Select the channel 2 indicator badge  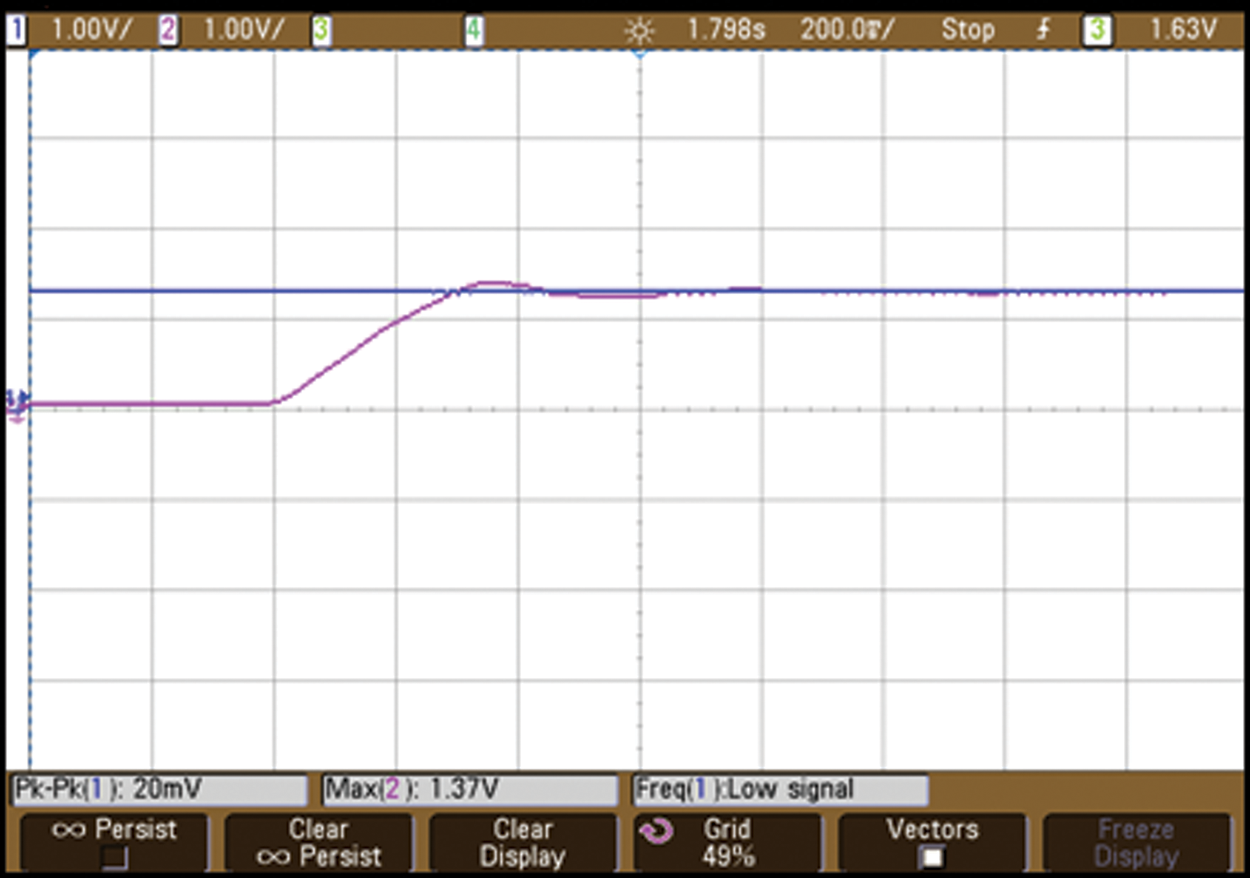(167, 30)
